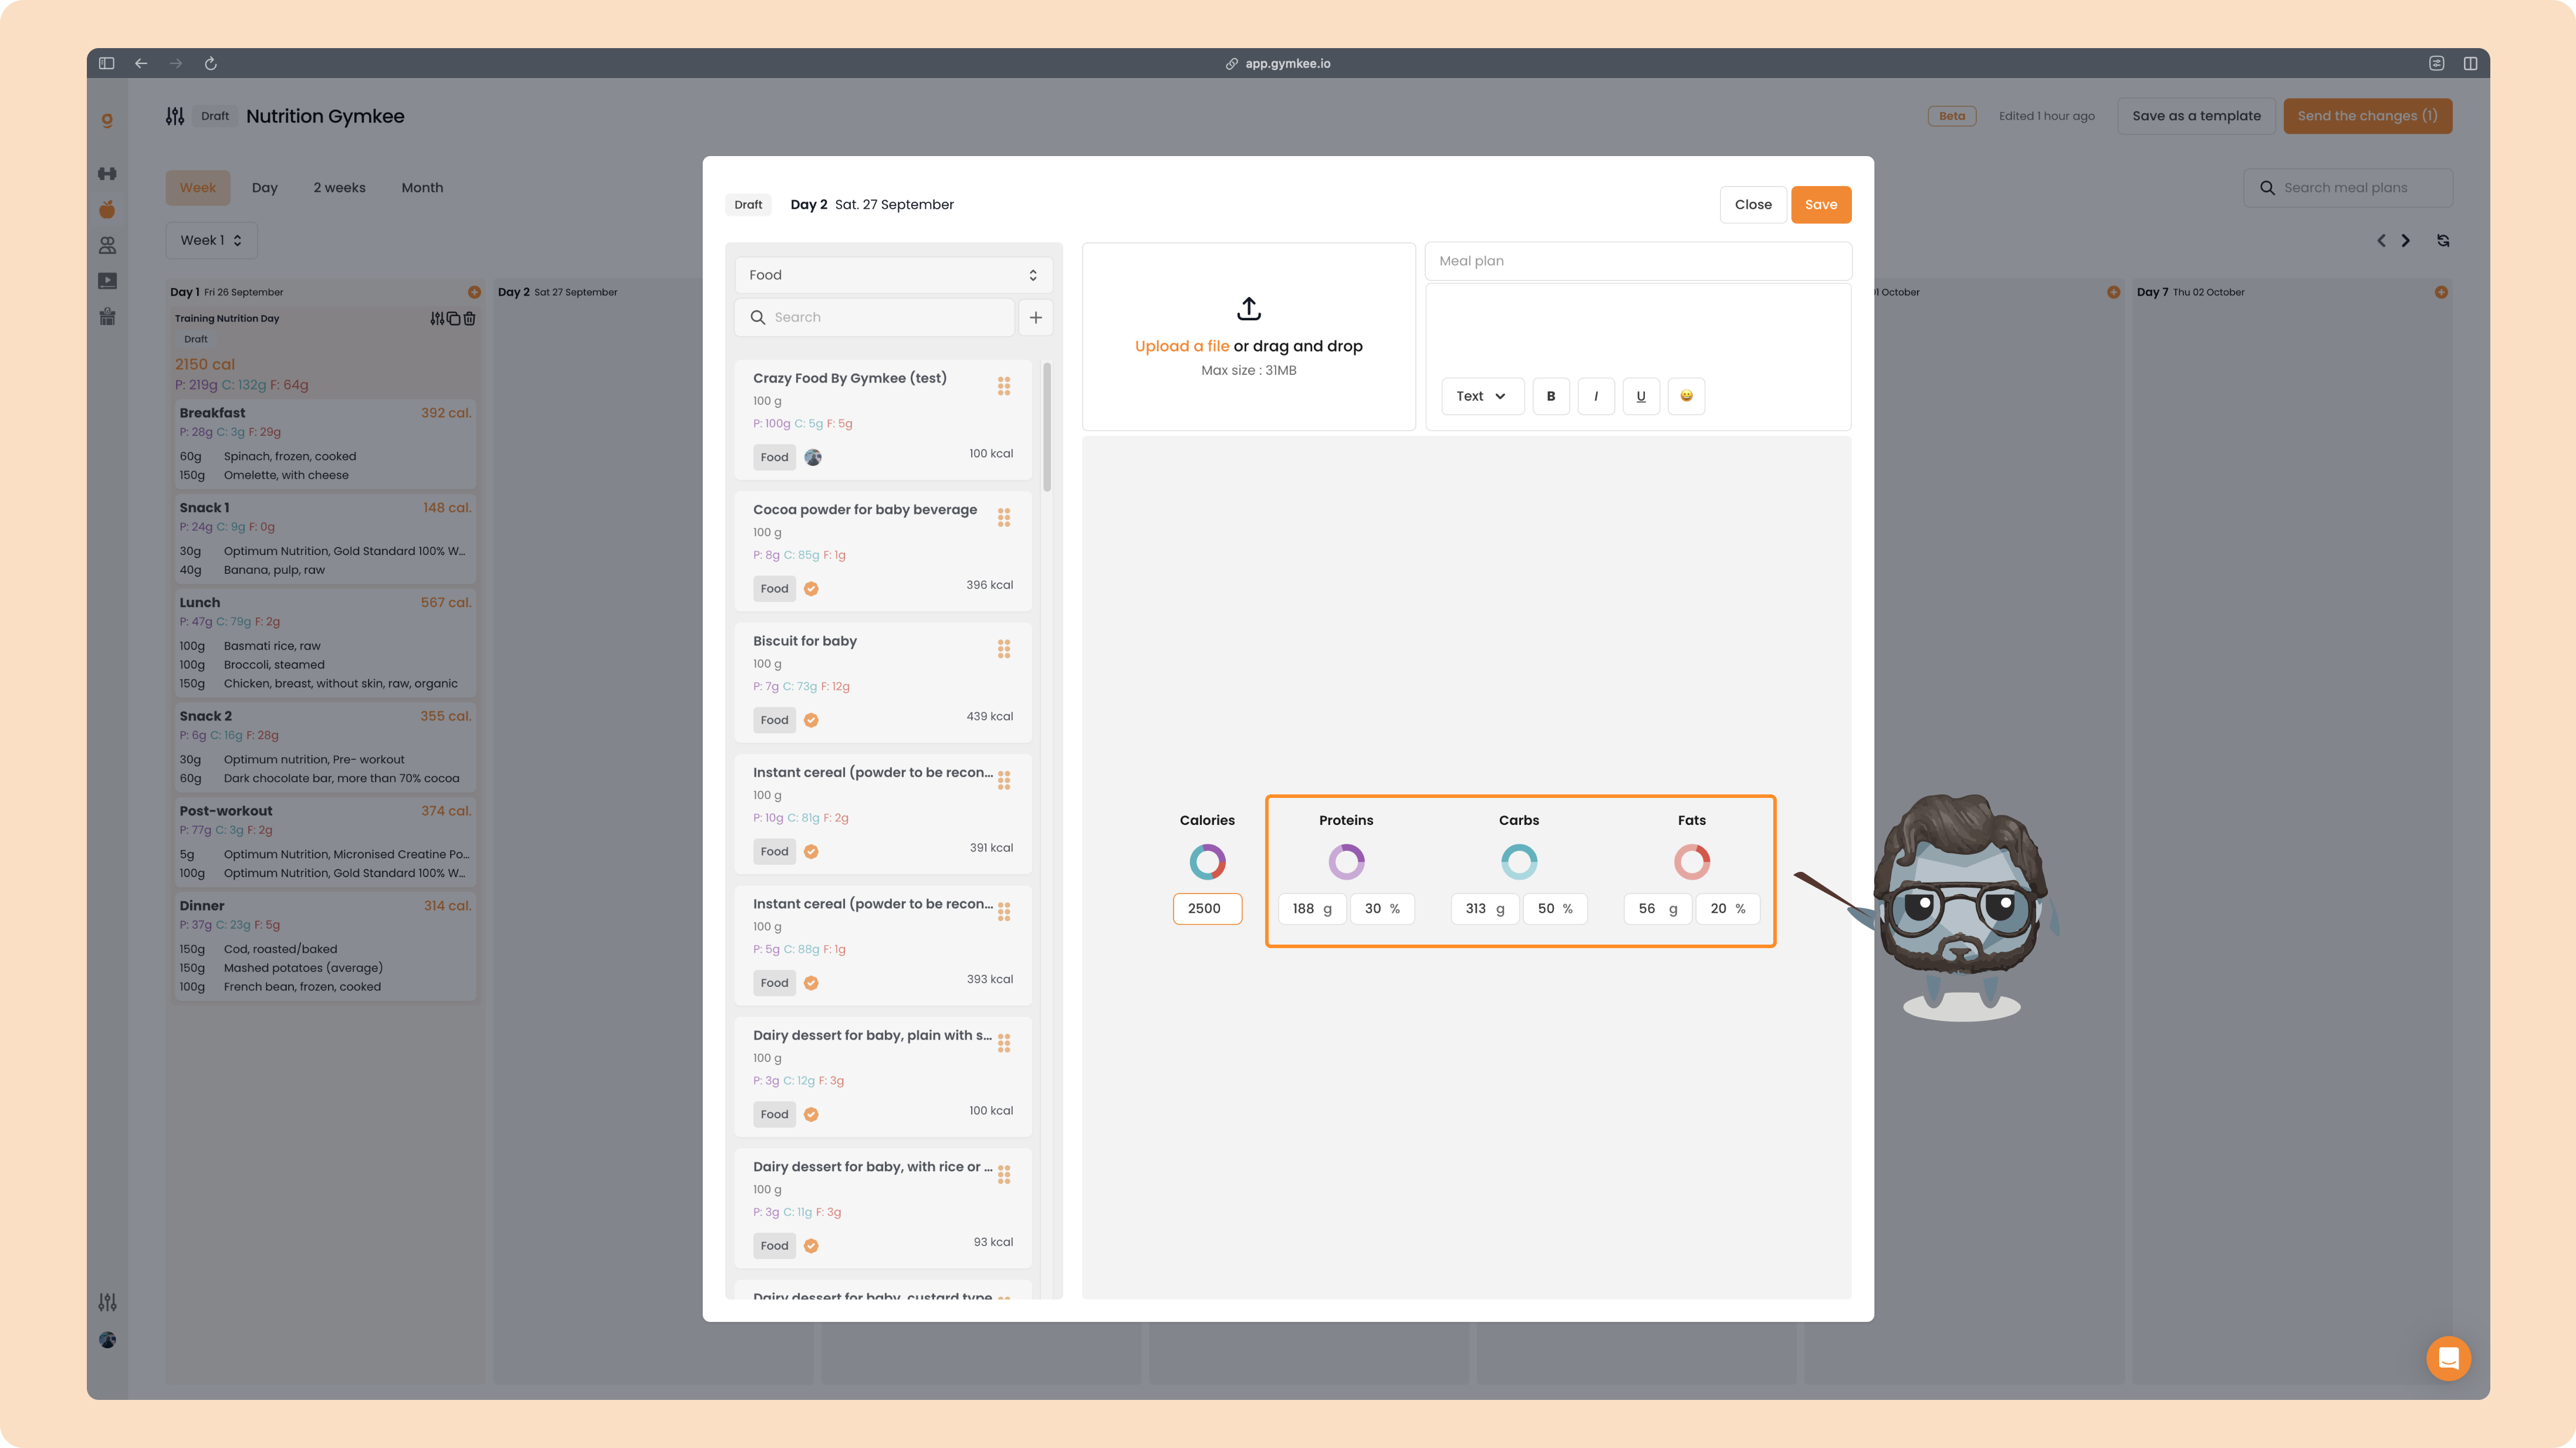
Task: Open the sliders settings icon at the sidebar bottom
Action: pyautogui.click(x=107, y=1302)
